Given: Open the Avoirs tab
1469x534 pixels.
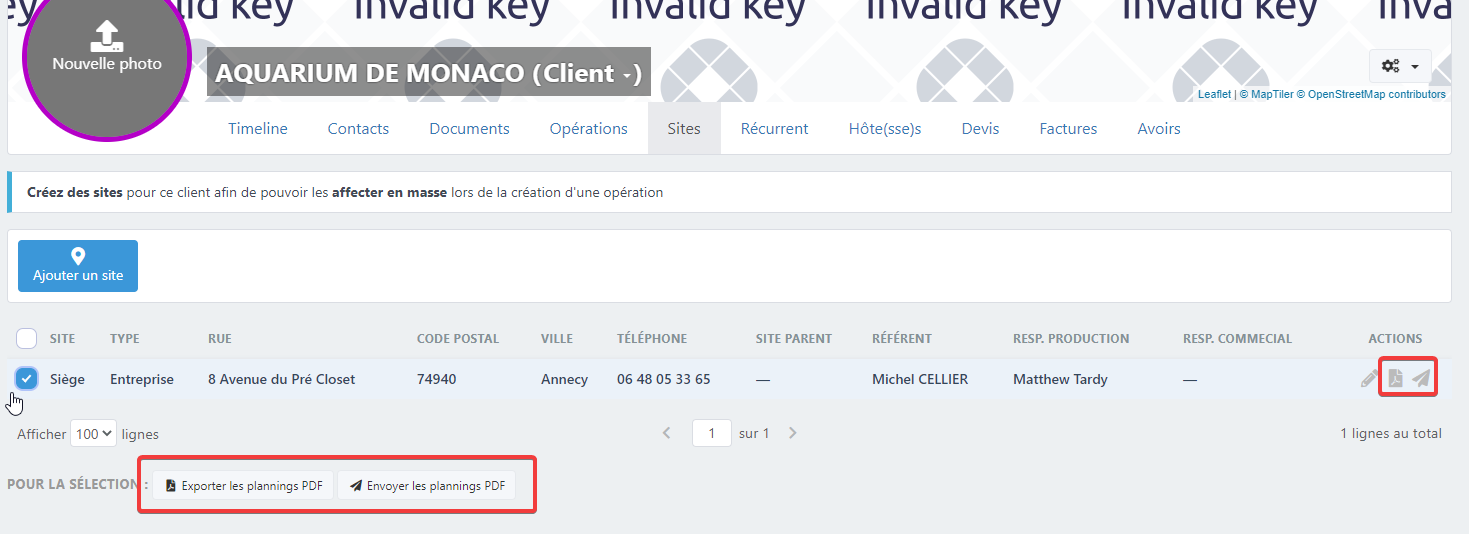Looking at the screenshot, I should click(1159, 129).
